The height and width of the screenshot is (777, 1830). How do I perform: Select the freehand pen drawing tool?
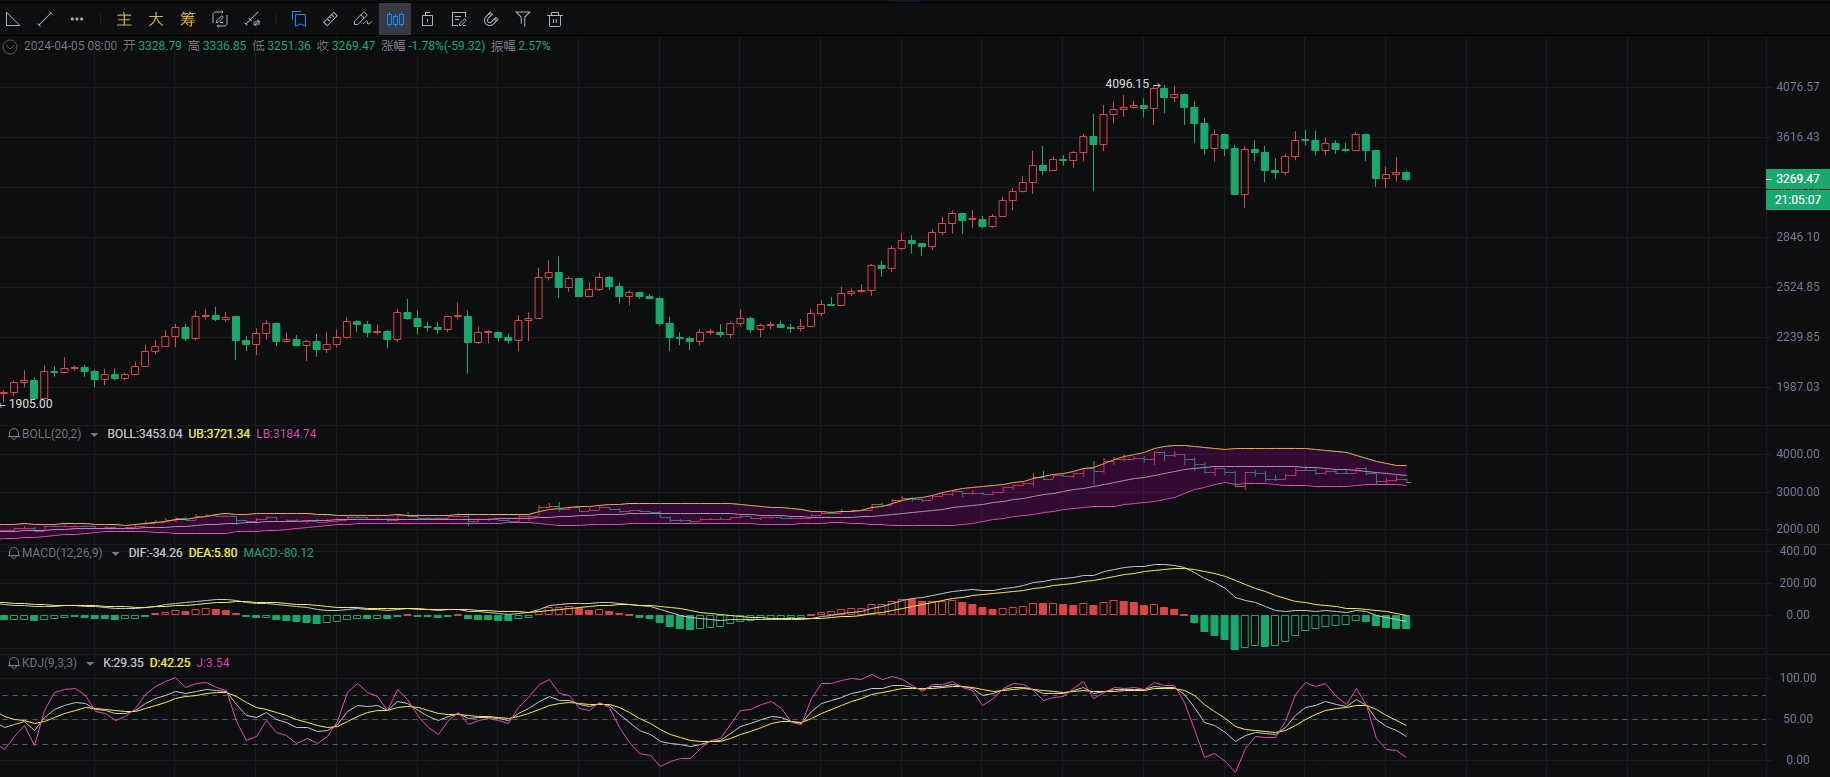[x=363, y=19]
